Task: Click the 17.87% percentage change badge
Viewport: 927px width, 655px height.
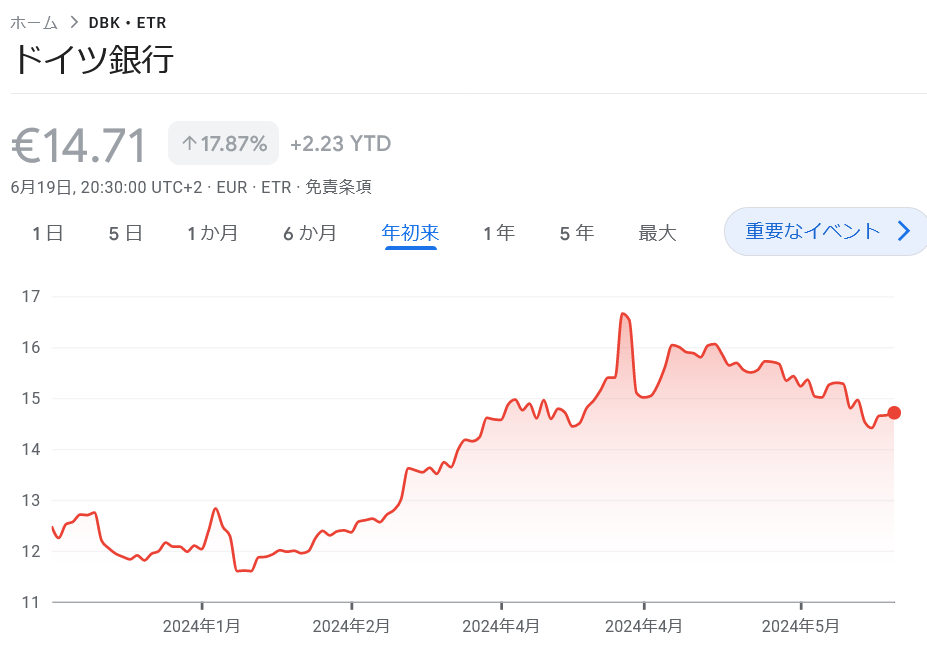Action: [x=222, y=142]
